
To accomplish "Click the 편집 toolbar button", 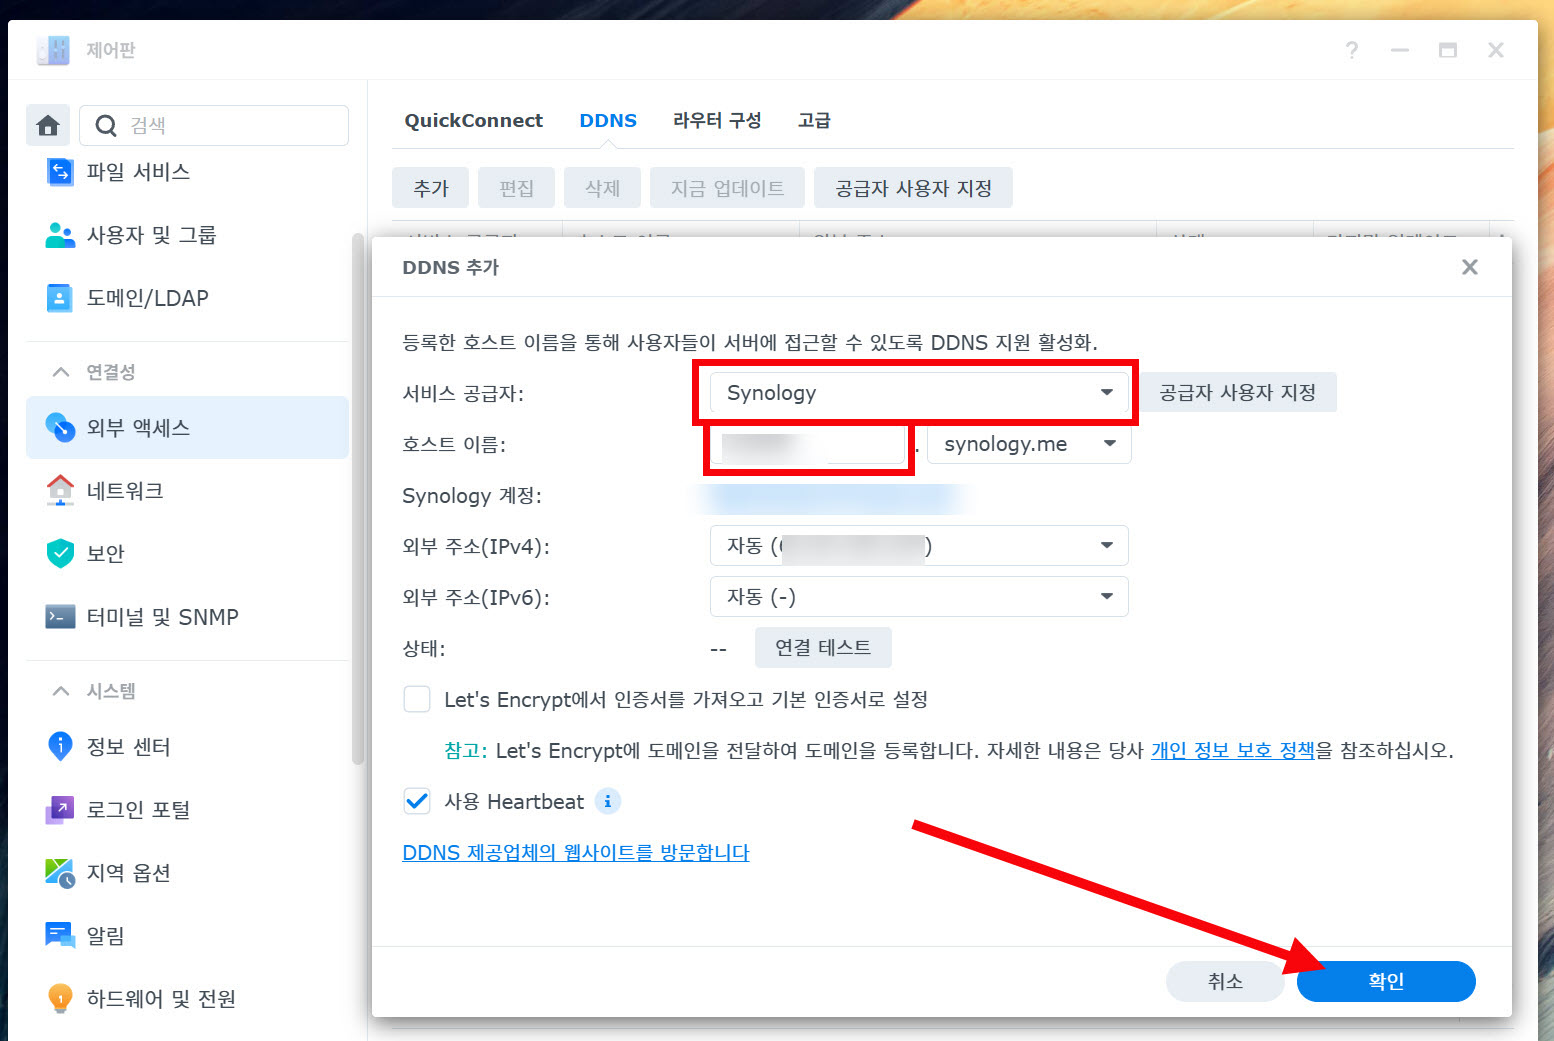I will click(x=516, y=188).
